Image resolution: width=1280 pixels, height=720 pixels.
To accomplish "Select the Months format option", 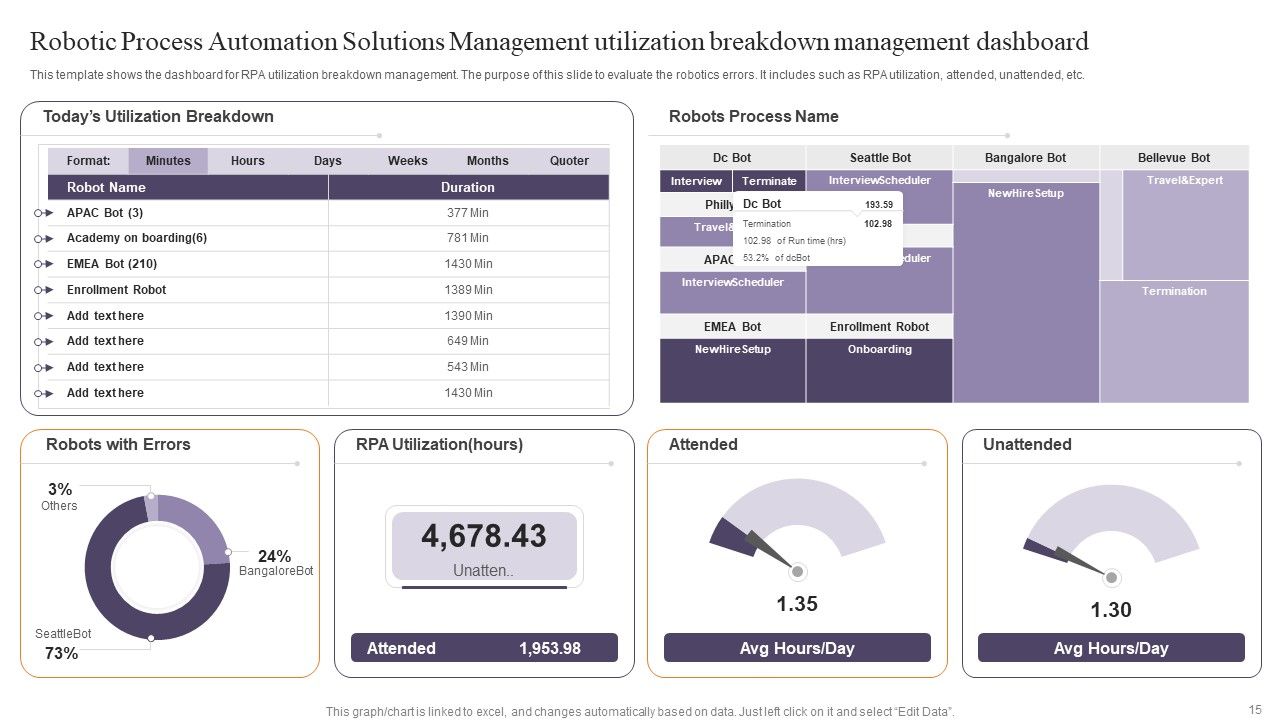I will point(488,161).
